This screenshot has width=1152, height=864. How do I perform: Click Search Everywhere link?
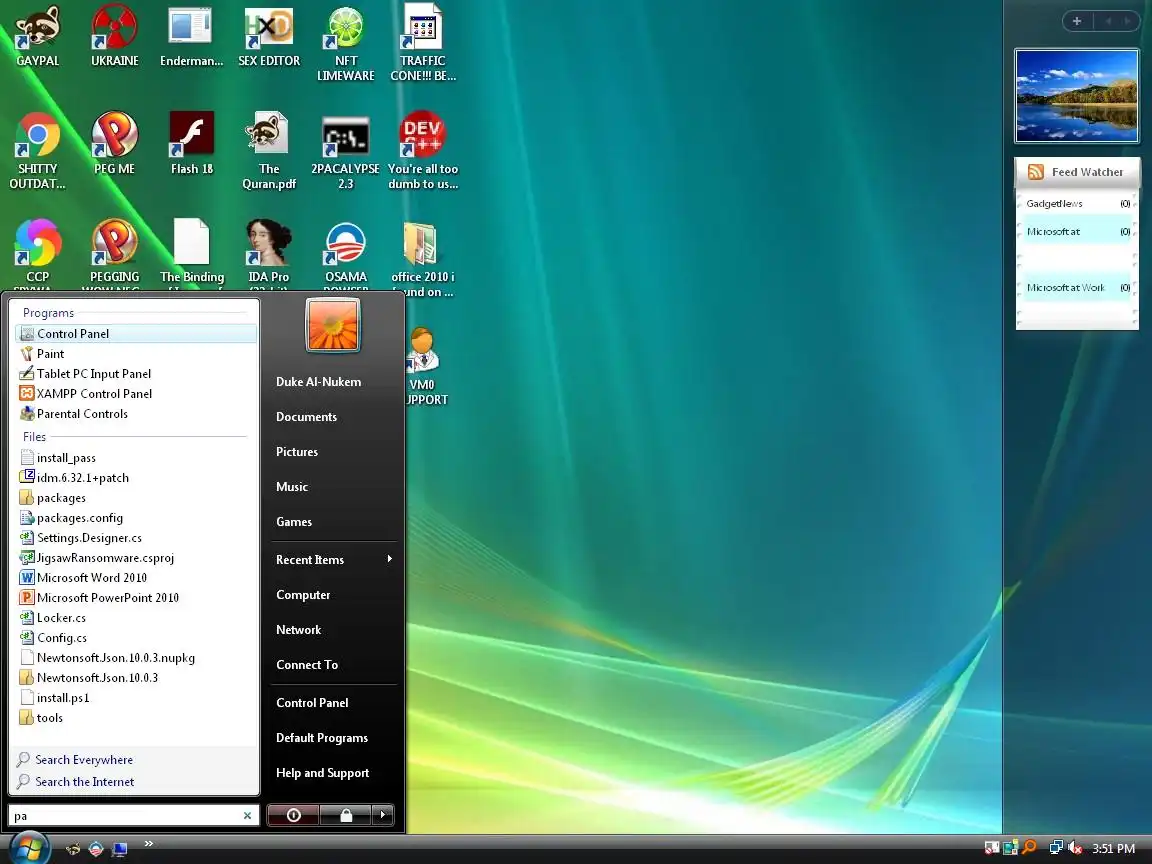pos(84,760)
